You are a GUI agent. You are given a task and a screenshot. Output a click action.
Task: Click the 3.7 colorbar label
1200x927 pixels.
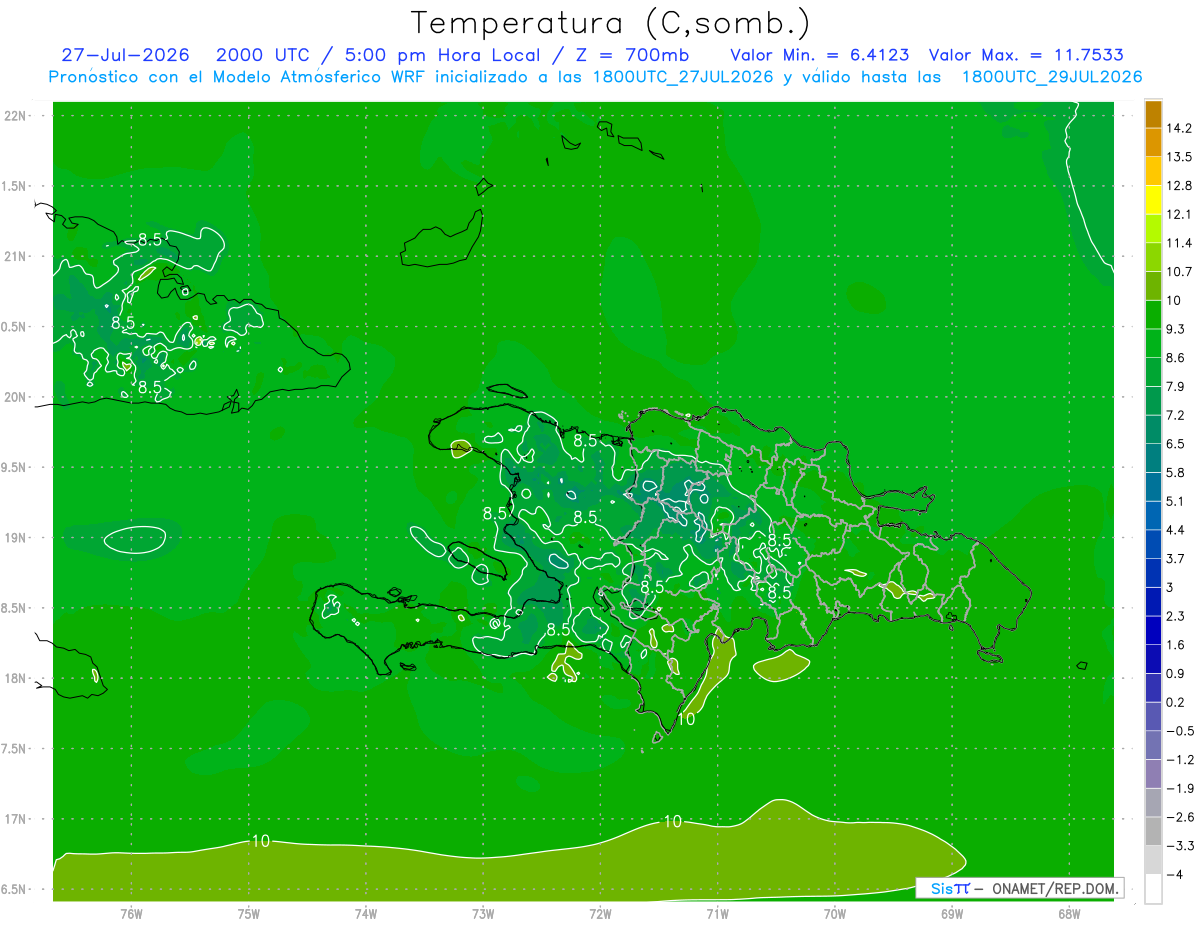click(x=1175, y=559)
